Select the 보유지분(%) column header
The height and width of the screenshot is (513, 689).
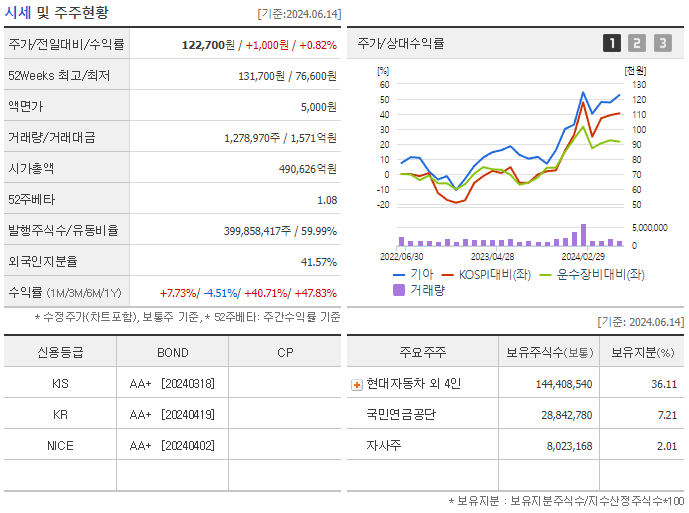click(x=643, y=353)
